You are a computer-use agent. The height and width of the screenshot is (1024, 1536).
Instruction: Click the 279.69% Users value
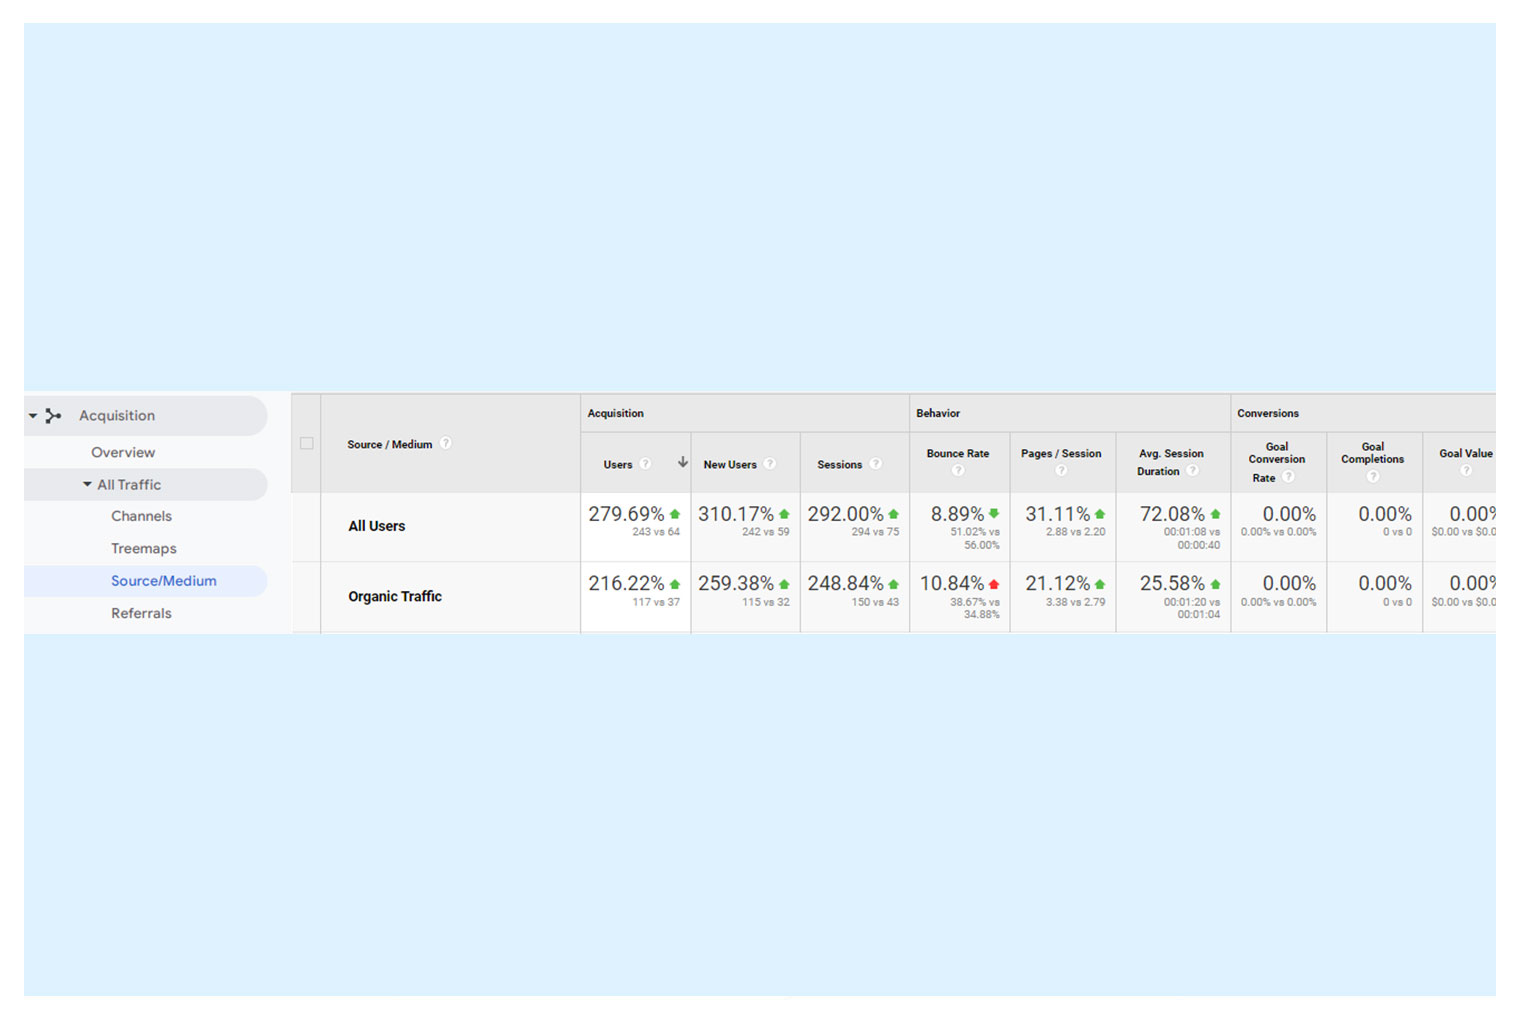(626, 514)
